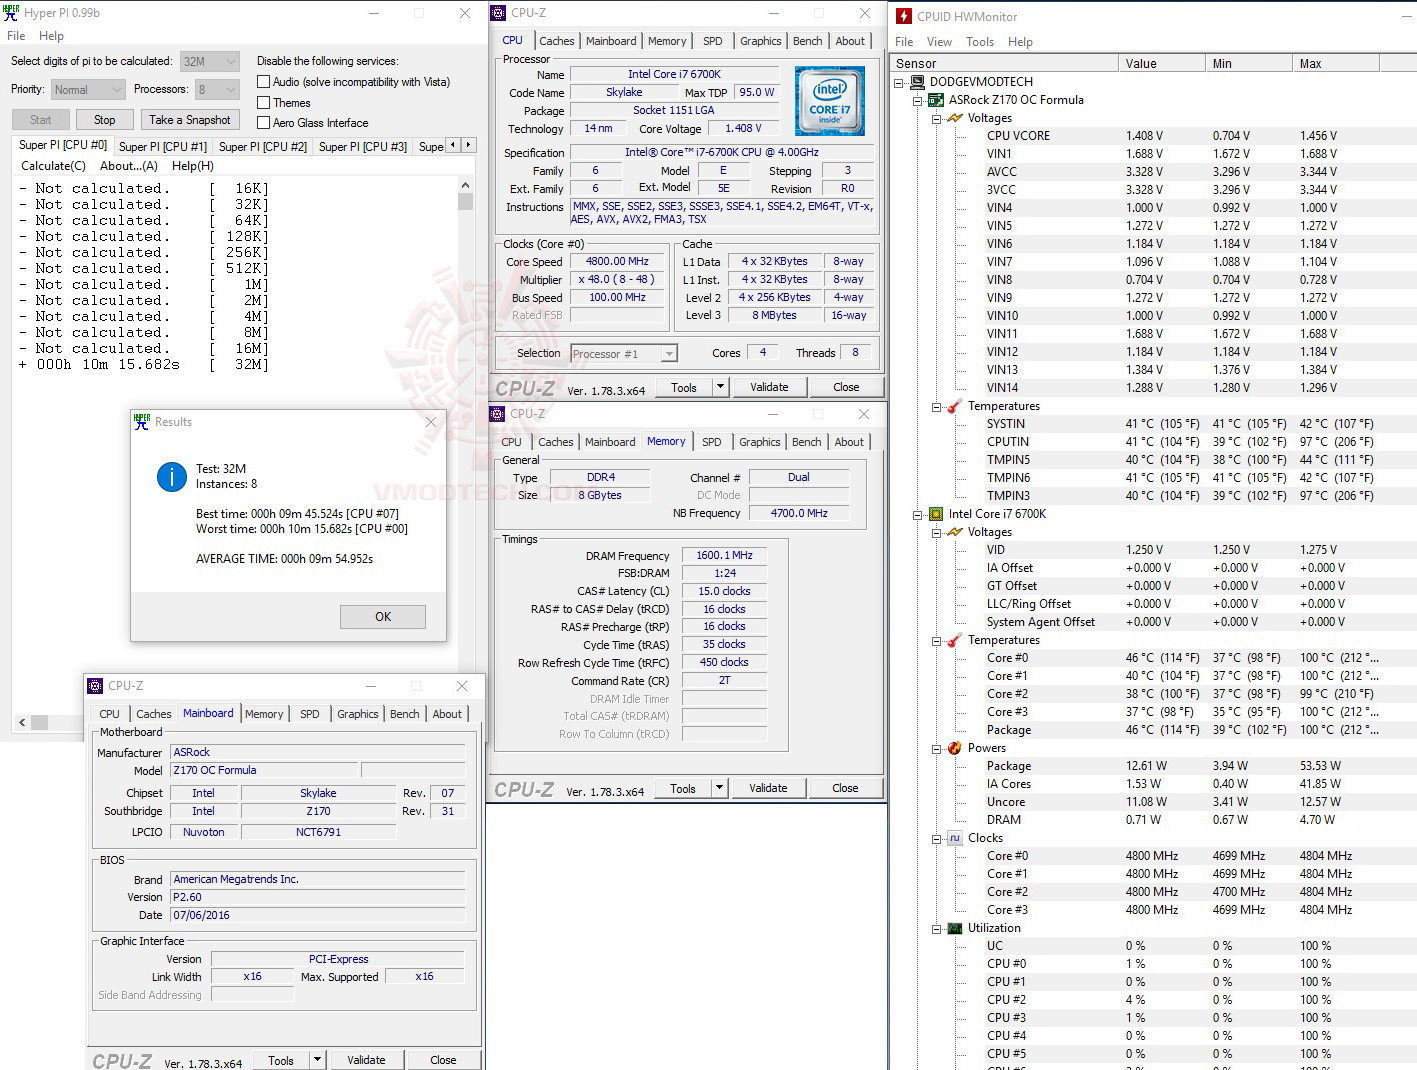Collapse the Temperatures node under ASRock Z170
Screen dimensions: 1417x1070
936,406
